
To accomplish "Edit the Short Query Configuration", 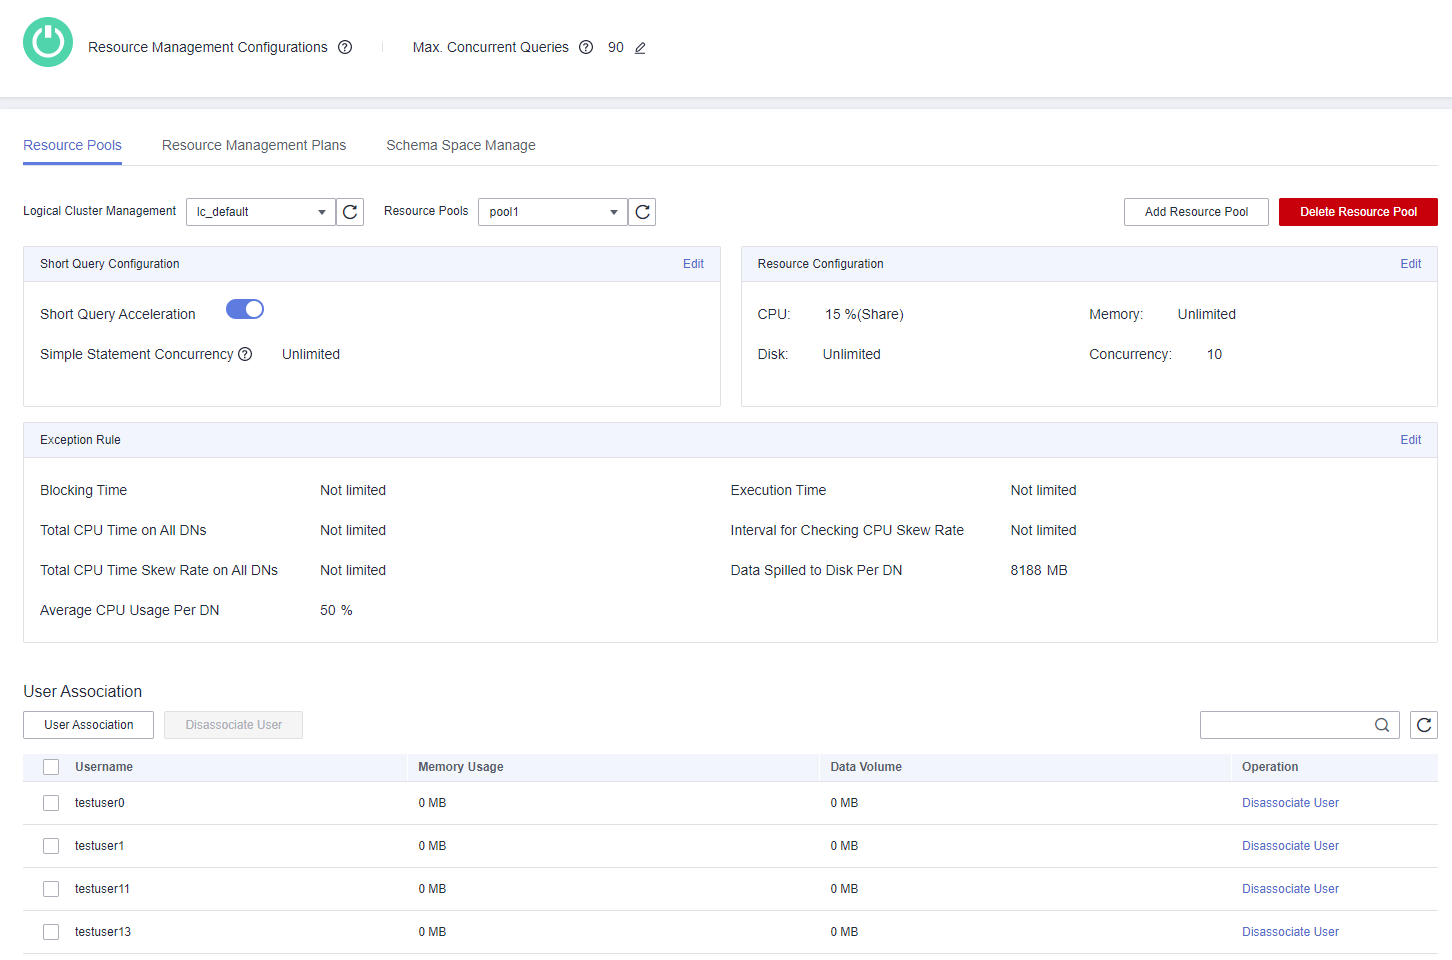I will (x=693, y=264).
